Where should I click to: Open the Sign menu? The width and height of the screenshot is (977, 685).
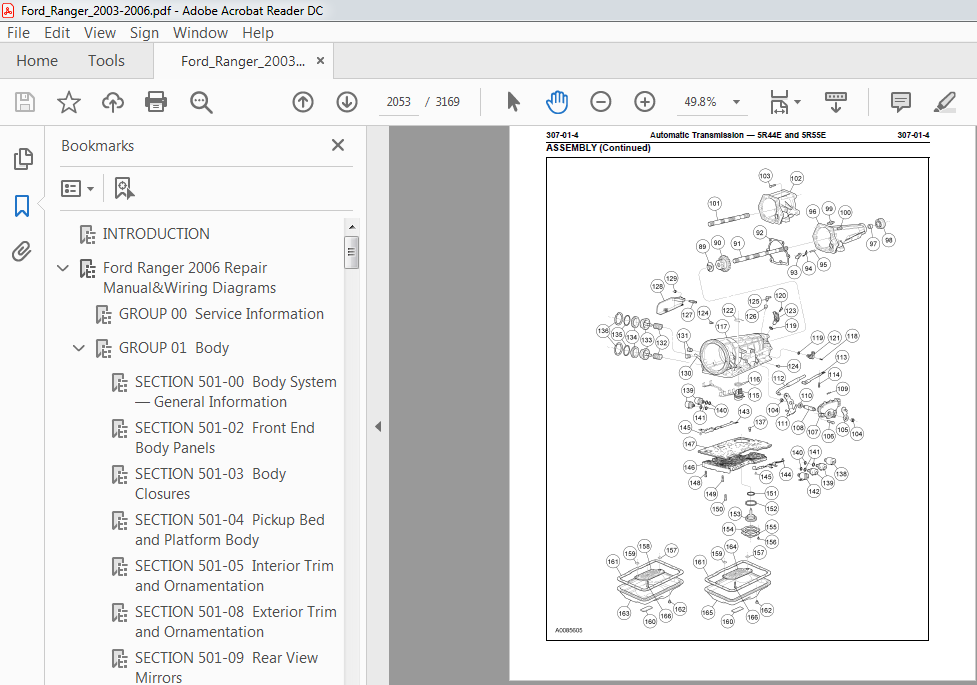click(144, 32)
